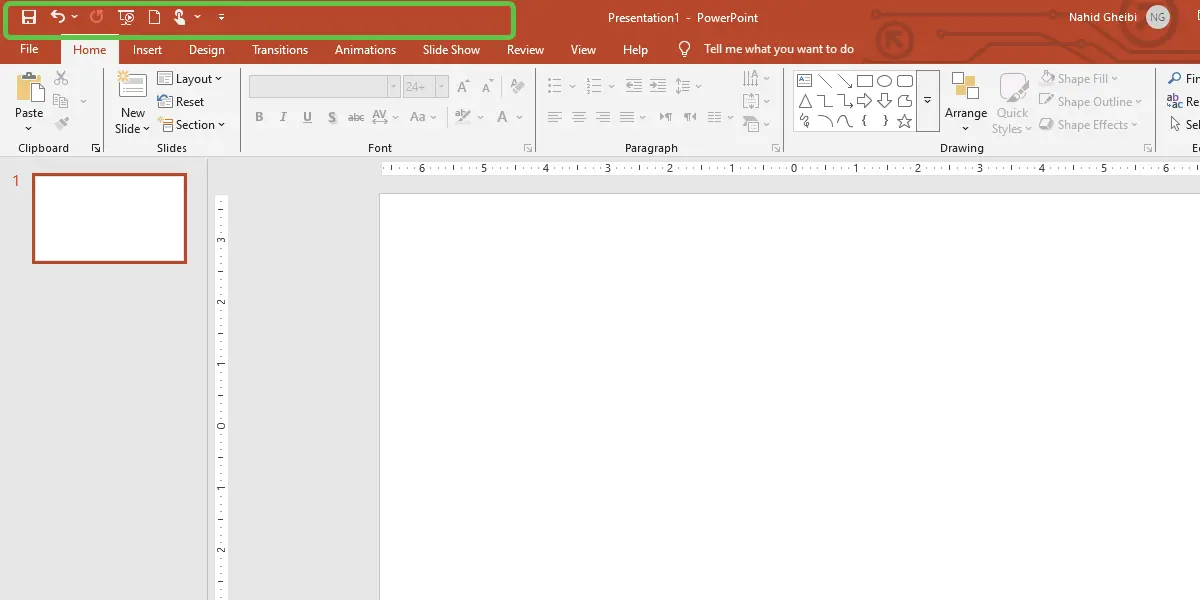Screen dimensions: 1200x600
Task: Open the Help tab
Action: (x=635, y=50)
